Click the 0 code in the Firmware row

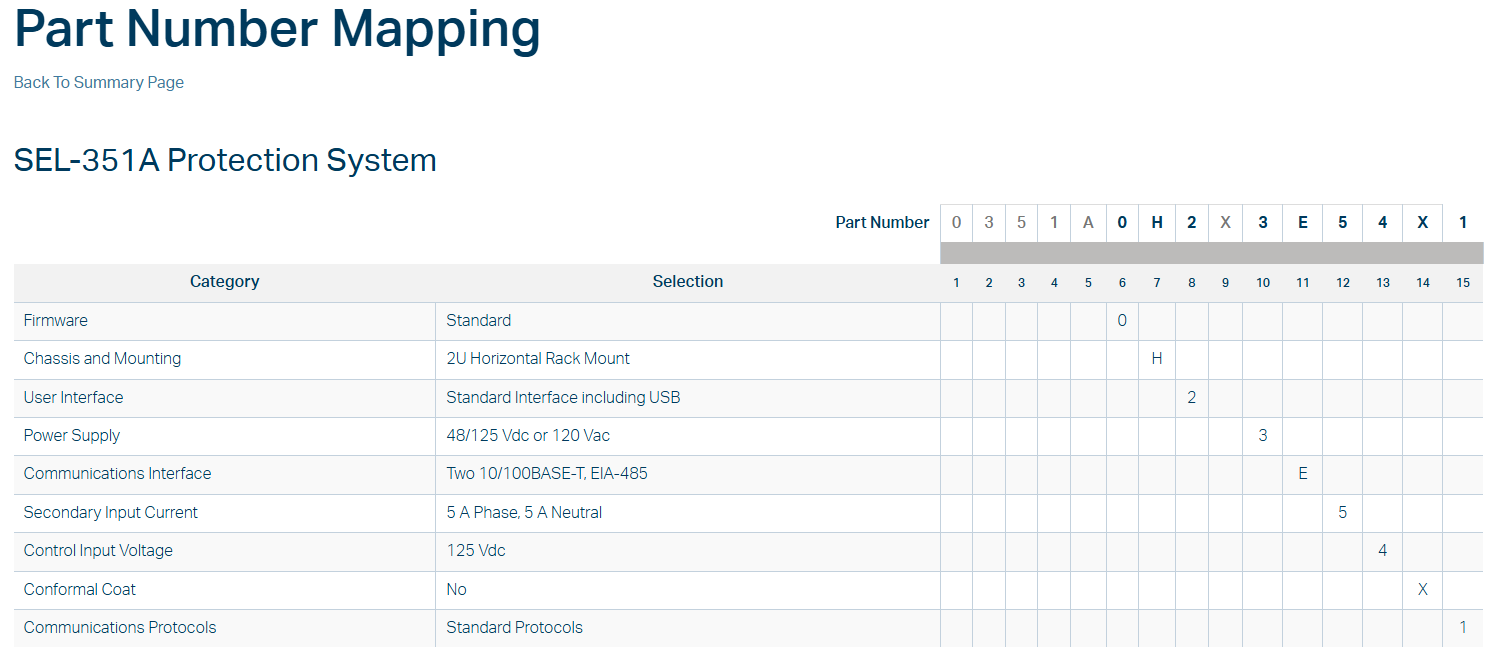click(x=1122, y=321)
